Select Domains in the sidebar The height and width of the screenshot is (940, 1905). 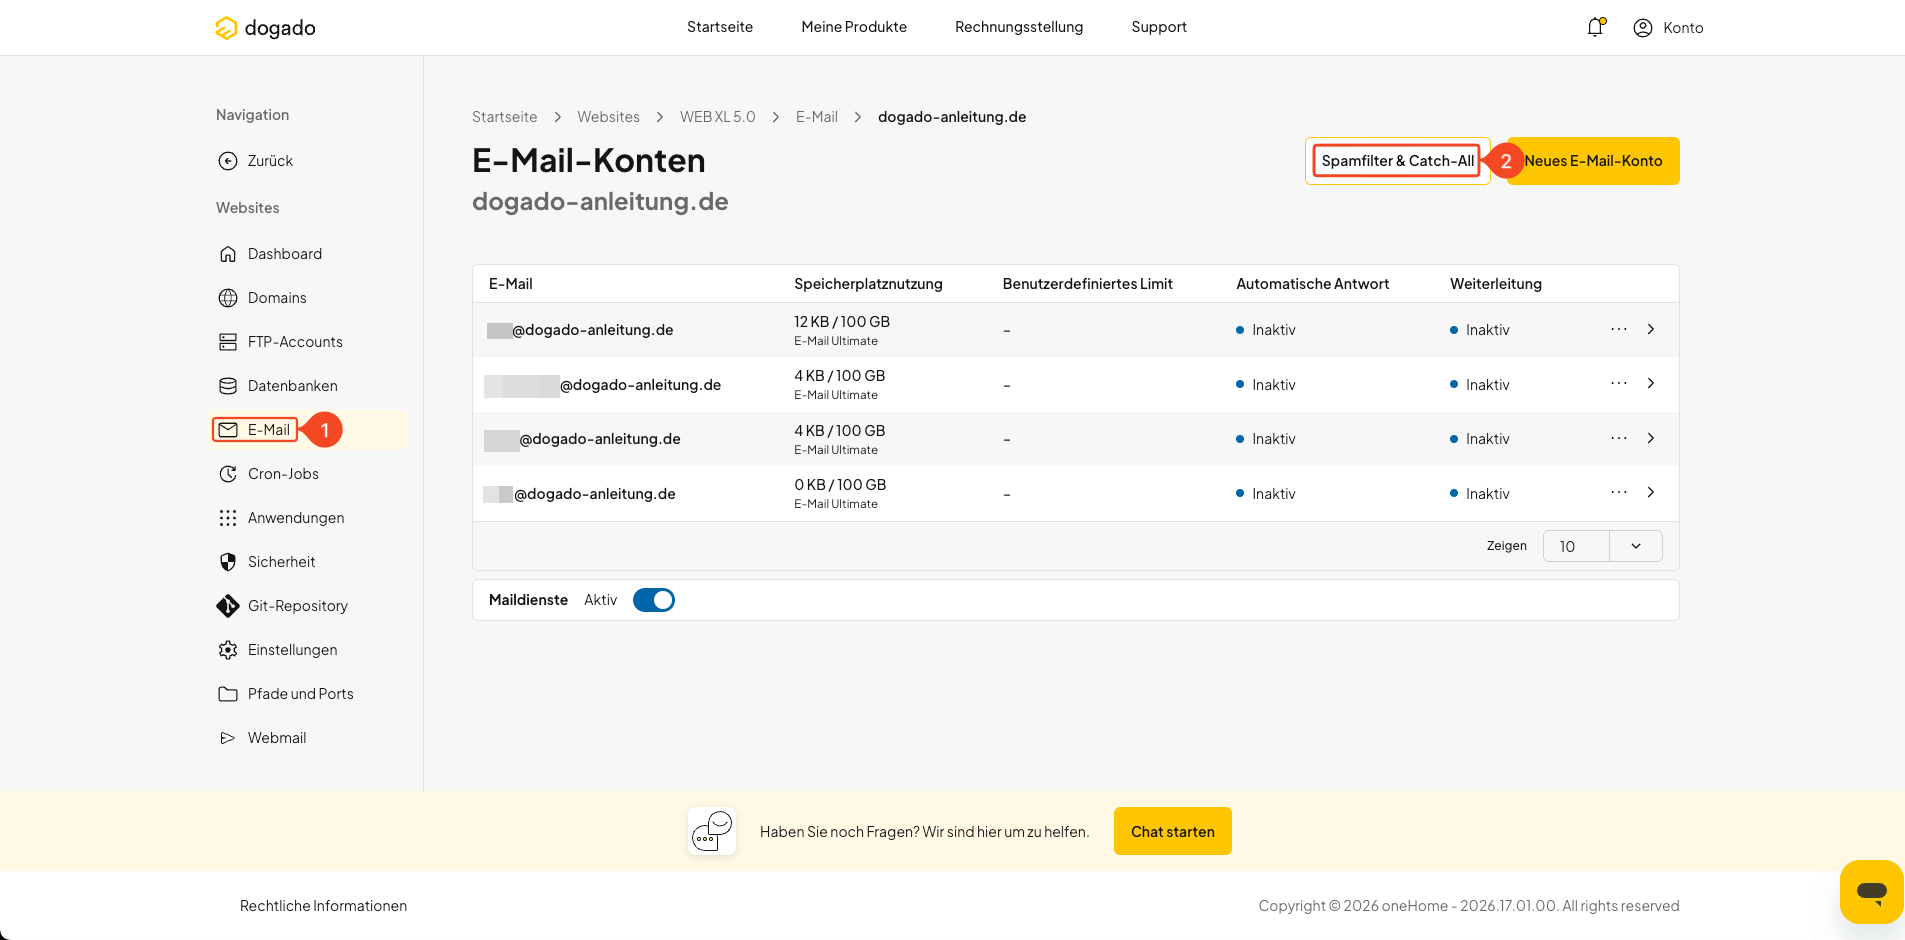pyautogui.click(x=277, y=298)
